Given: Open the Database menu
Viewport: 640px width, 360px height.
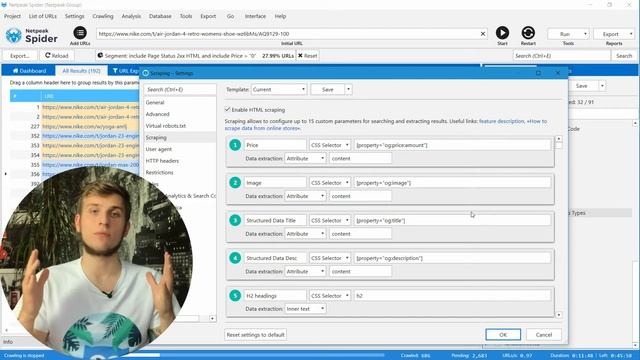Looking at the screenshot, I should [160, 16].
